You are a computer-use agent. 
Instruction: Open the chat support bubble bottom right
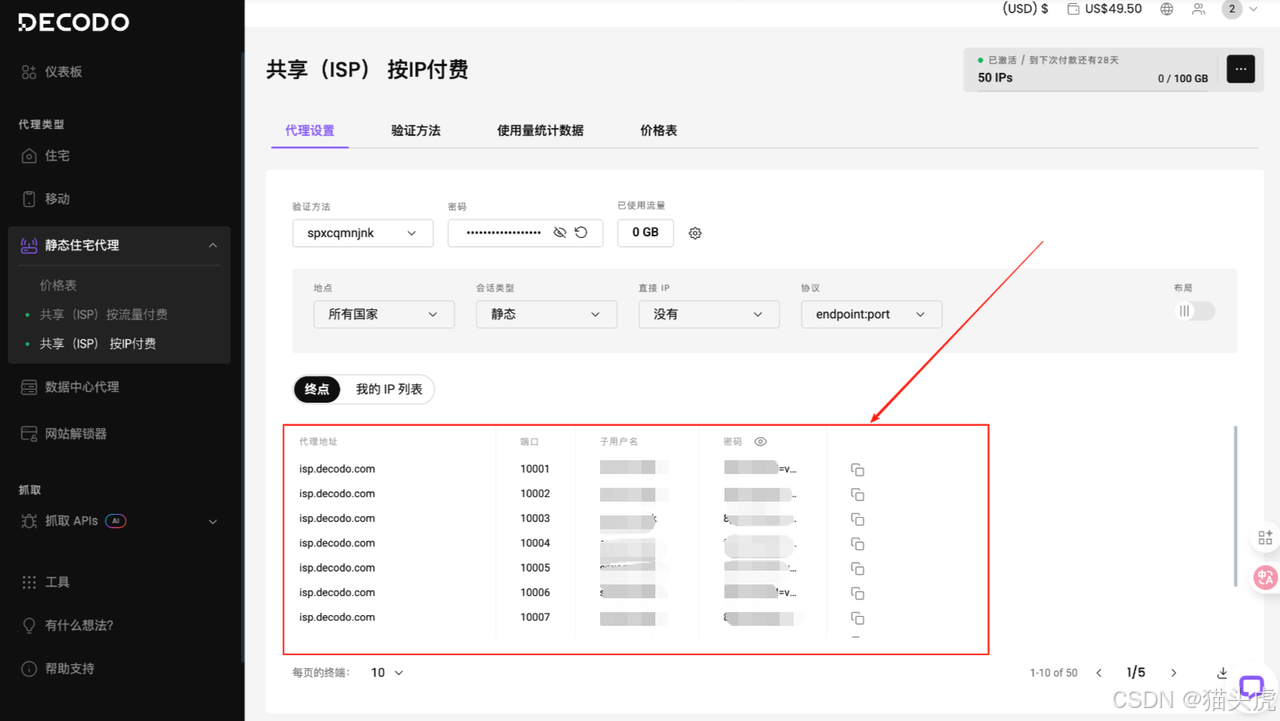coord(1251,687)
